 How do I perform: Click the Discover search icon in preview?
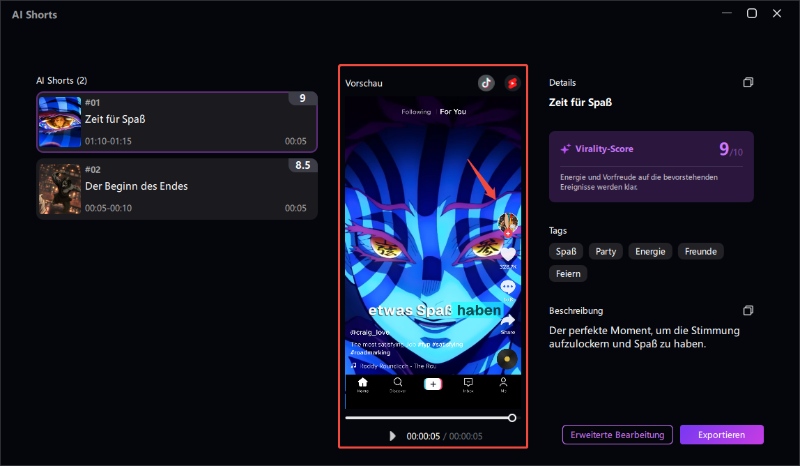pos(397,384)
